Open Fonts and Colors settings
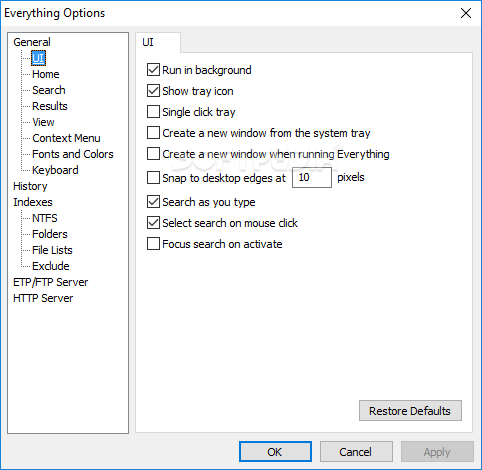This screenshot has width=482, height=470. (73, 154)
